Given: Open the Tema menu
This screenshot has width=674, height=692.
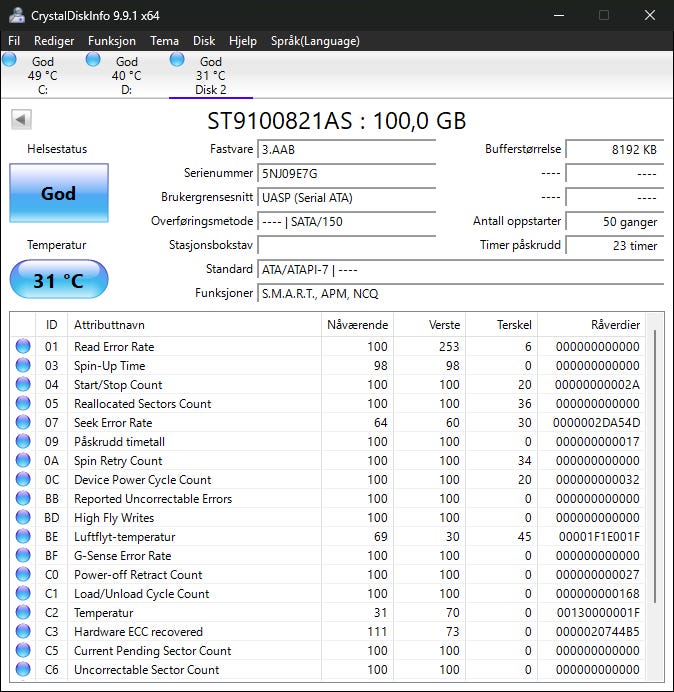Looking at the screenshot, I should point(164,41).
